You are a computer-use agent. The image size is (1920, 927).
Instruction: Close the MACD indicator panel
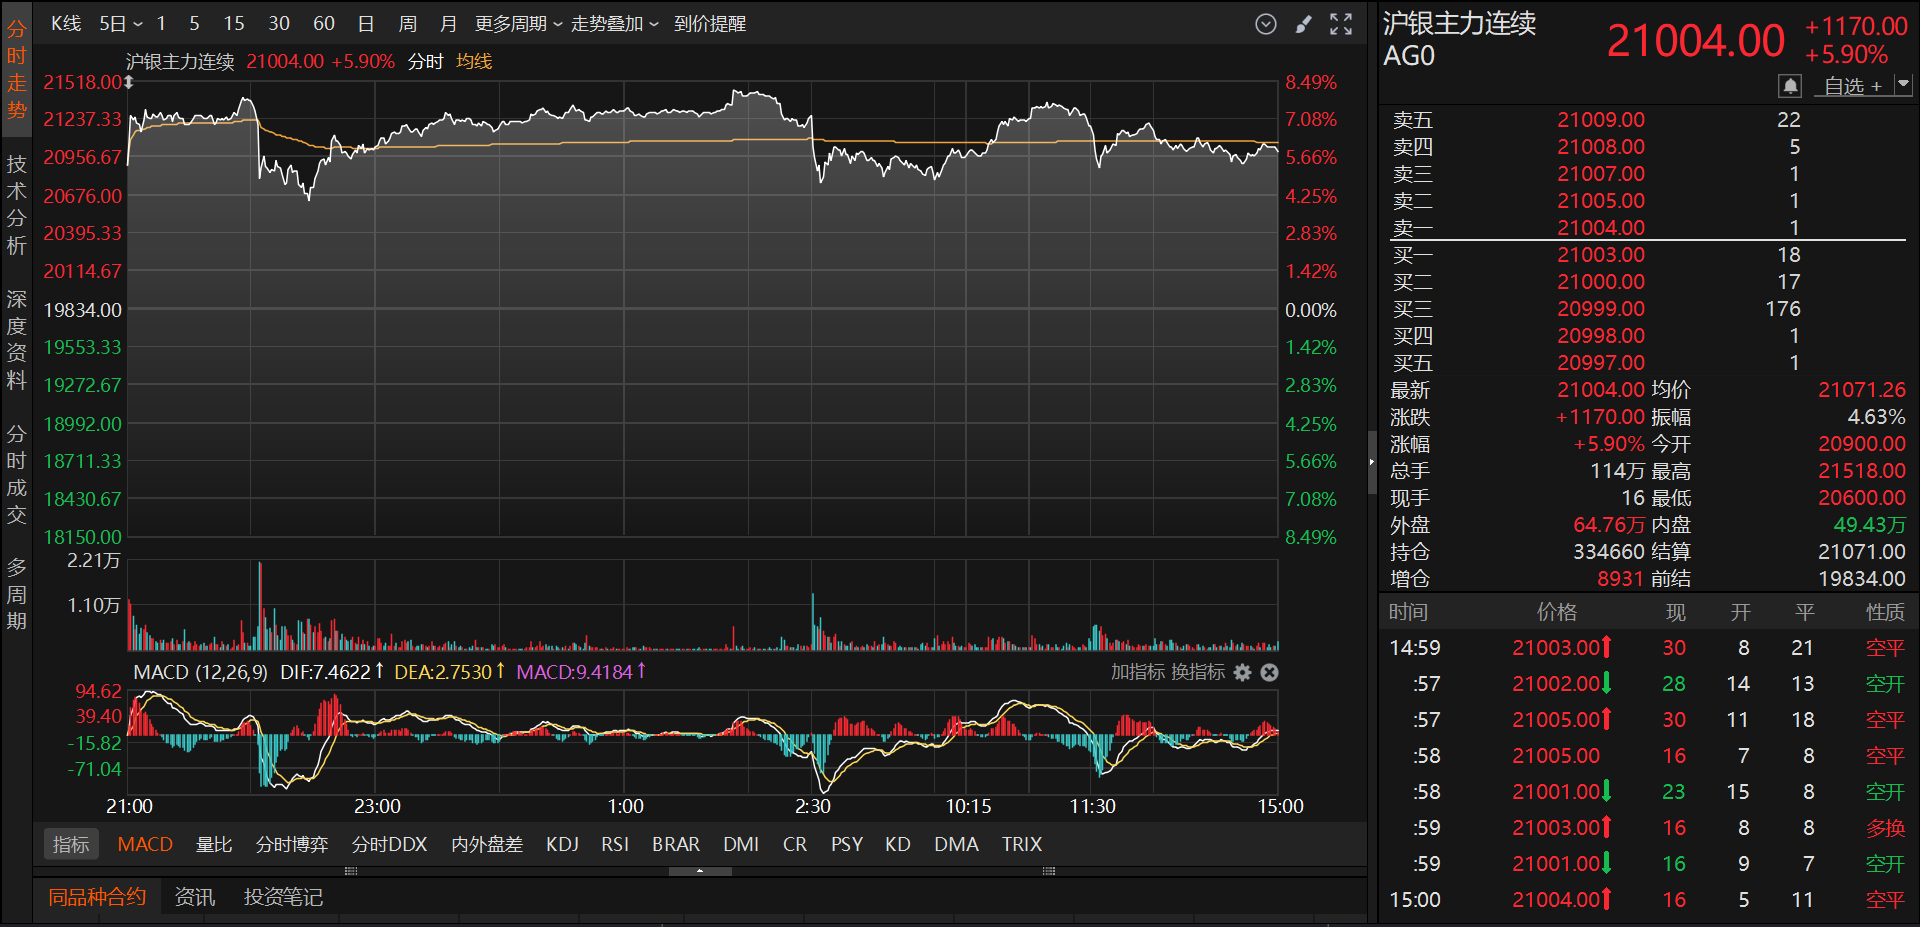point(1270,672)
